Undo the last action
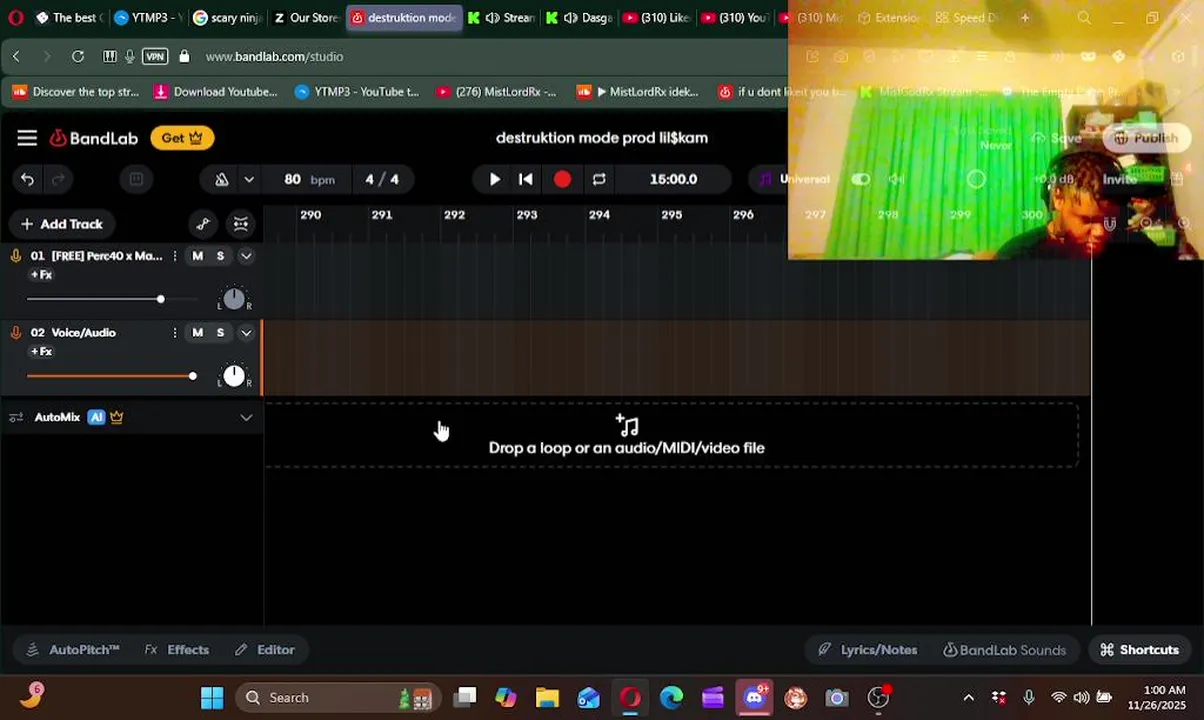 tap(27, 180)
